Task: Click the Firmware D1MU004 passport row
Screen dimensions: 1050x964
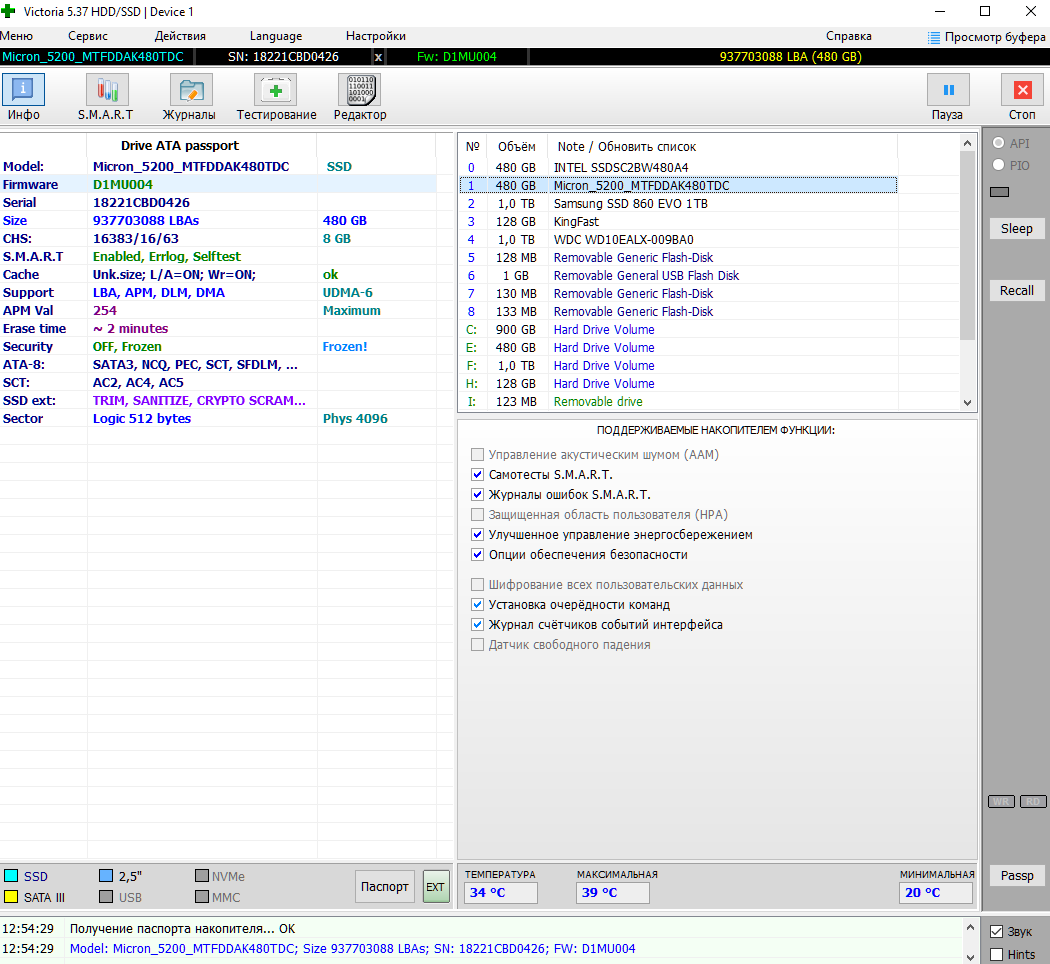Action: pos(218,184)
